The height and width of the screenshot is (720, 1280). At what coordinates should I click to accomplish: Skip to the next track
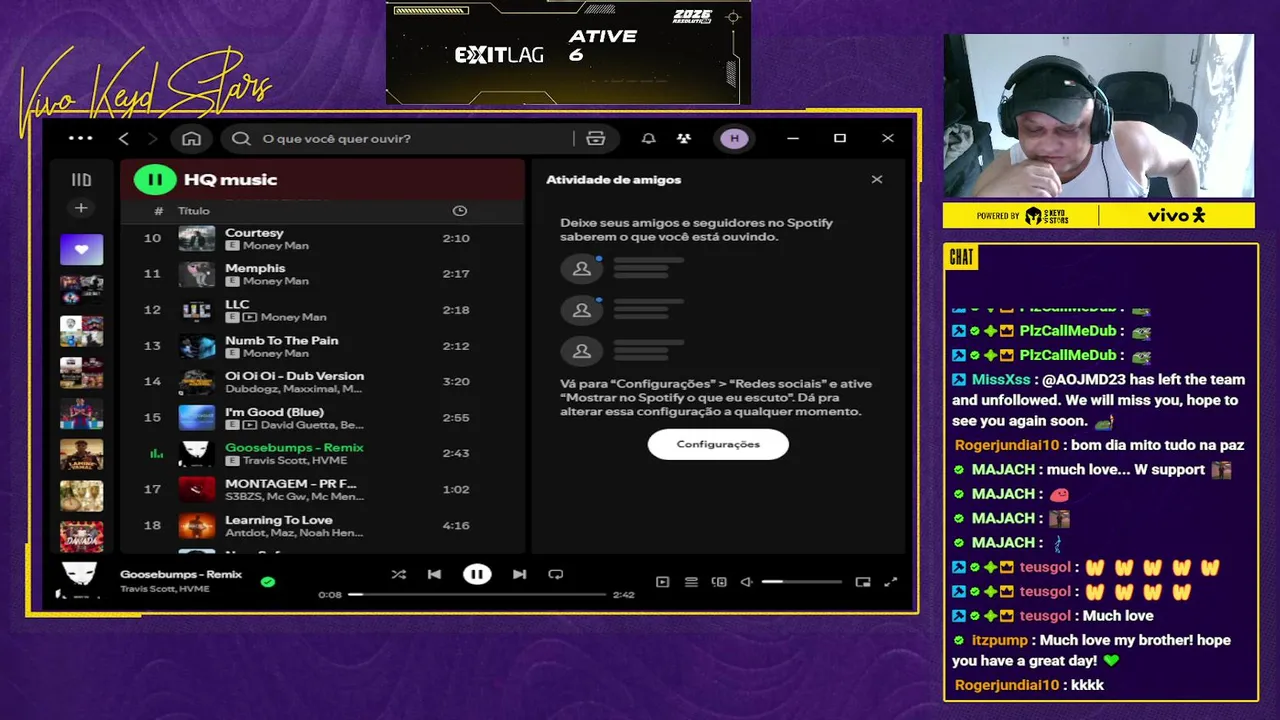coord(519,574)
